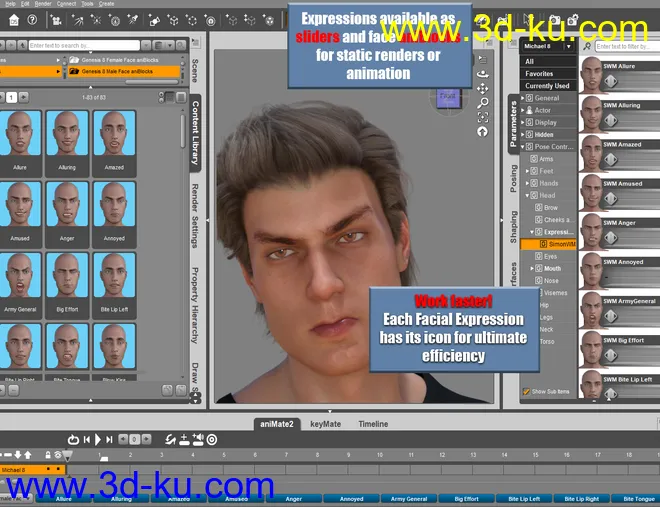The width and height of the screenshot is (660, 507).
Task: Click the viewport Frame view icon
Action: click(483, 117)
